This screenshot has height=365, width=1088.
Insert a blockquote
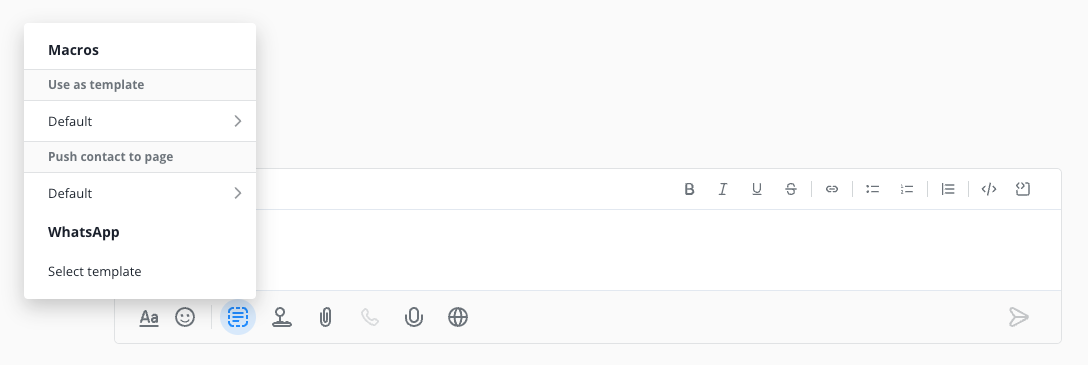point(948,189)
